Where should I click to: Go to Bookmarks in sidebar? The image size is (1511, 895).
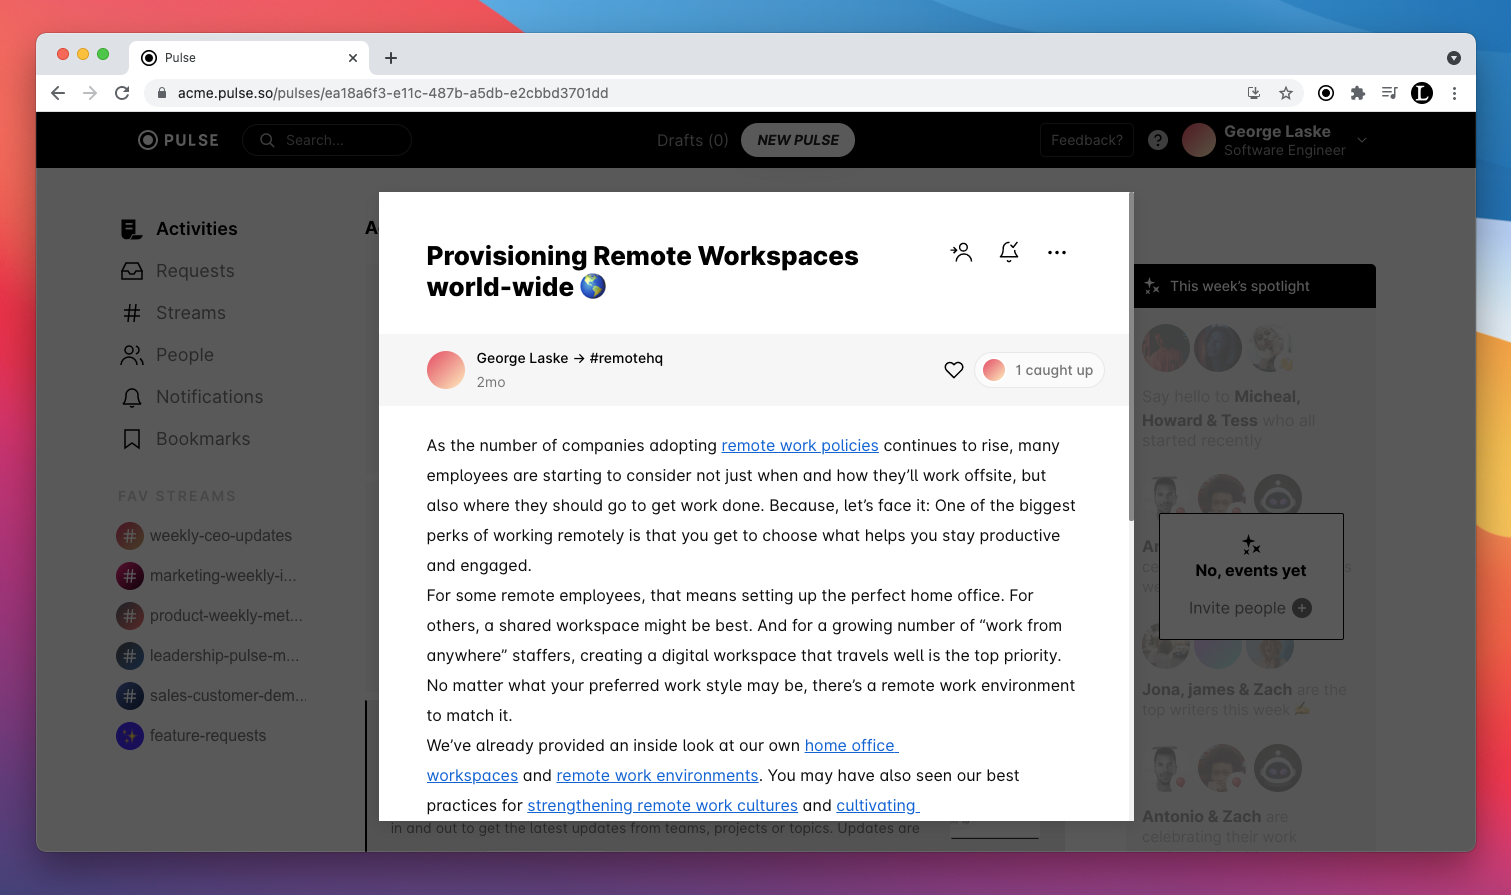(202, 439)
